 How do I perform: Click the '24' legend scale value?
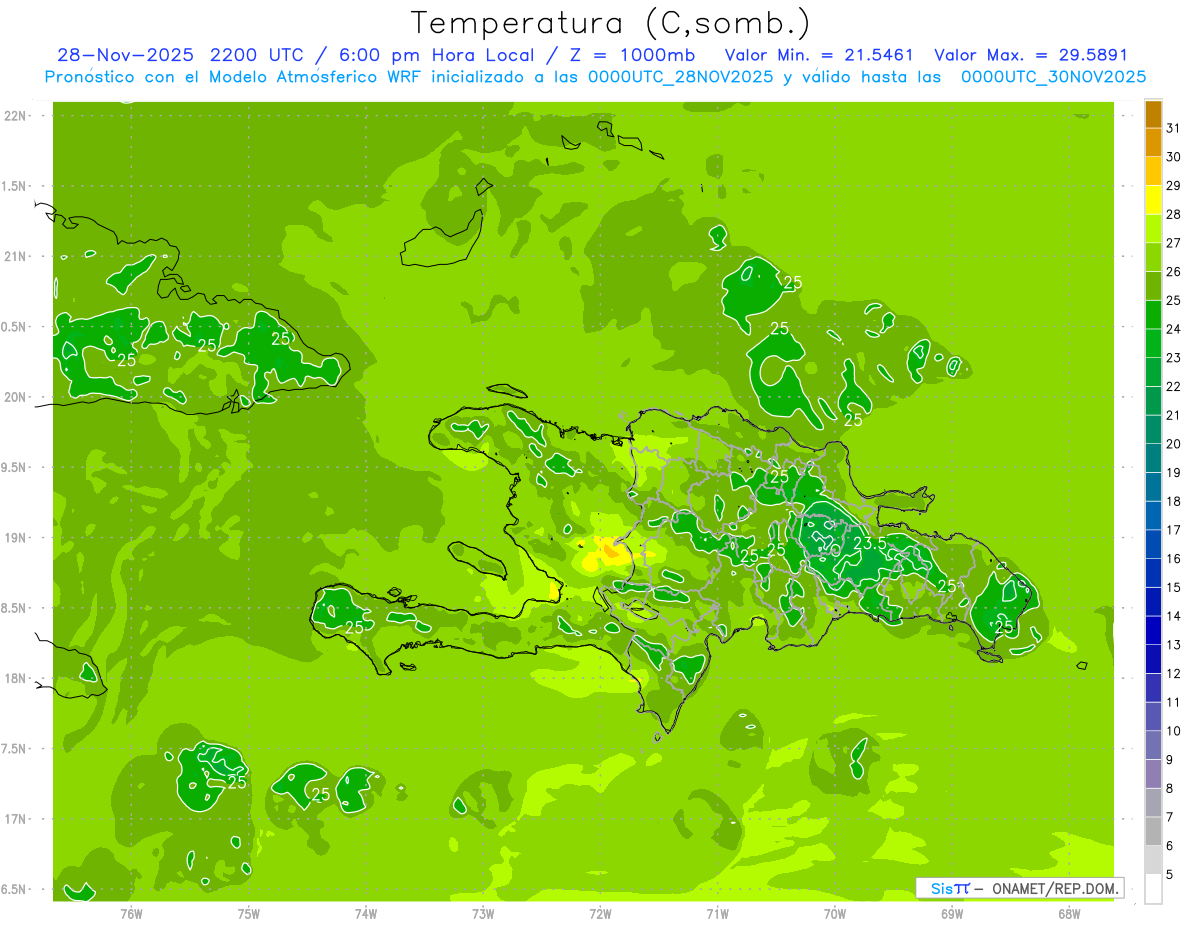pyautogui.click(x=1173, y=329)
